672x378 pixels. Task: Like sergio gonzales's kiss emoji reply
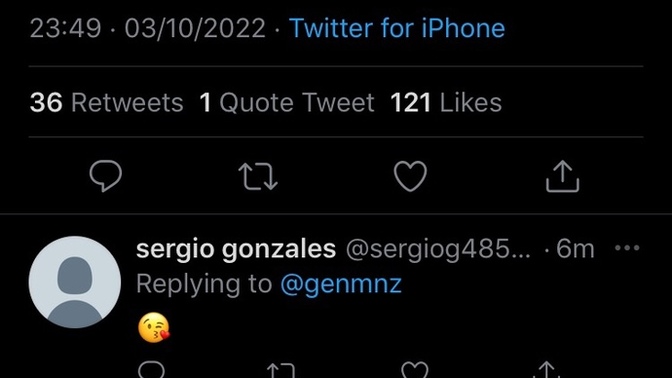pyautogui.click(x=414, y=370)
